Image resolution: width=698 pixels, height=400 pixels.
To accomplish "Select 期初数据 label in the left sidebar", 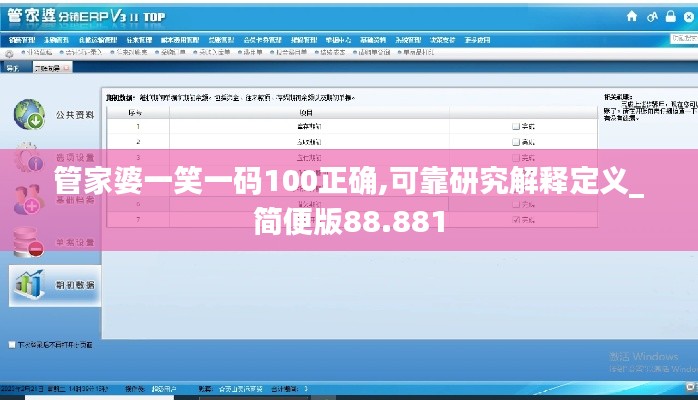I will (x=75, y=285).
